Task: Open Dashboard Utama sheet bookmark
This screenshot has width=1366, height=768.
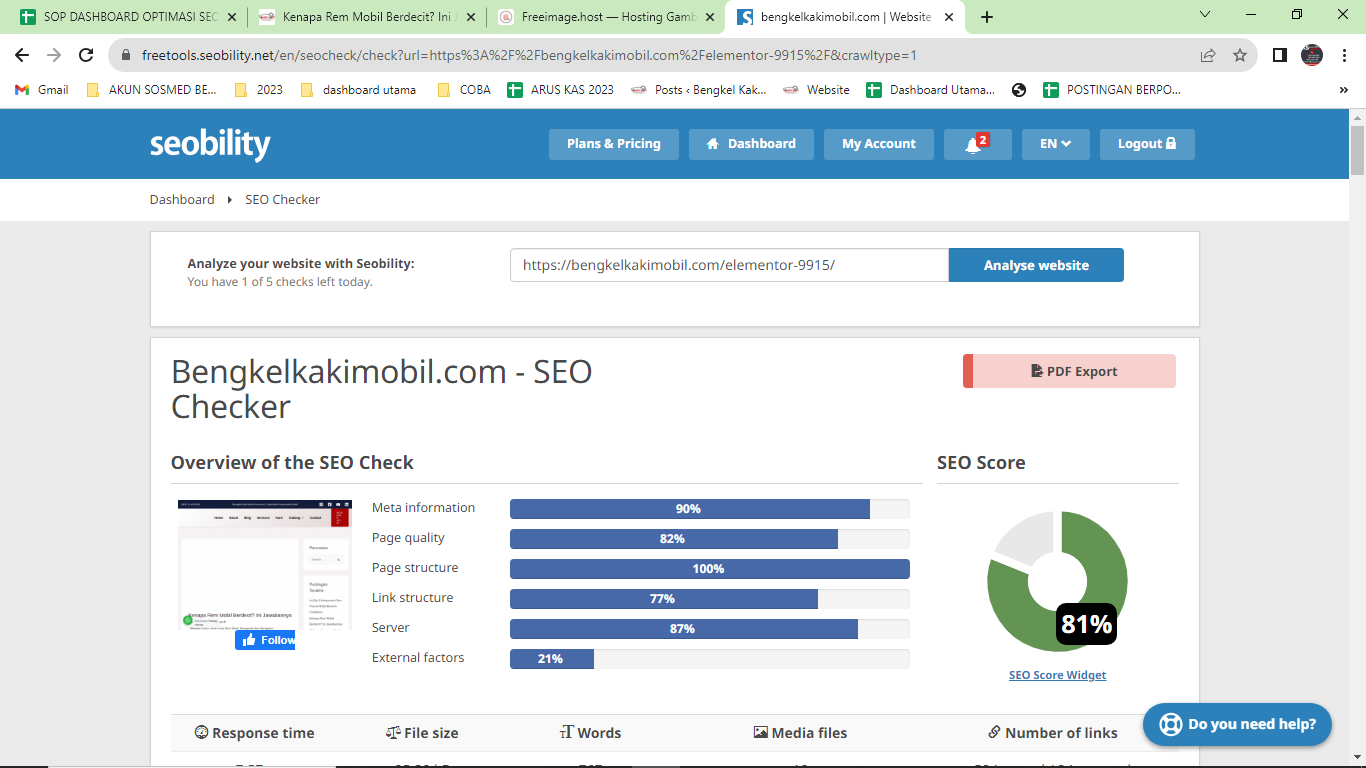Action: click(931, 89)
